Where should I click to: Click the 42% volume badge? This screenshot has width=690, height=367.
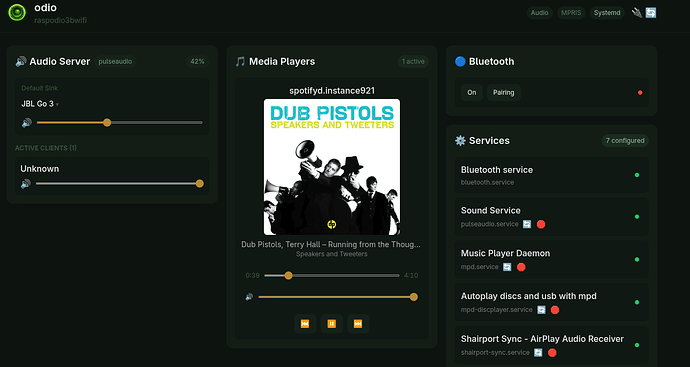[198, 62]
